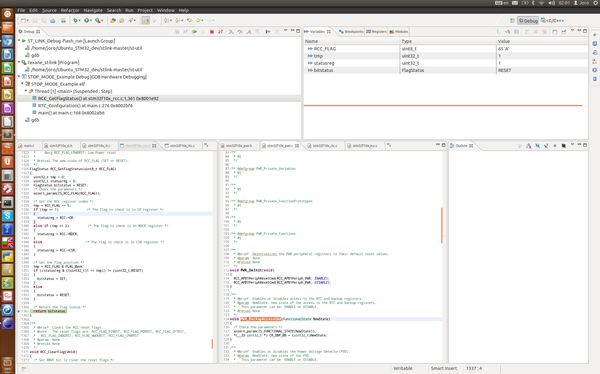Collapse STOP_MODE_Example Debug GDB Hardware Debugging node

[19, 77]
